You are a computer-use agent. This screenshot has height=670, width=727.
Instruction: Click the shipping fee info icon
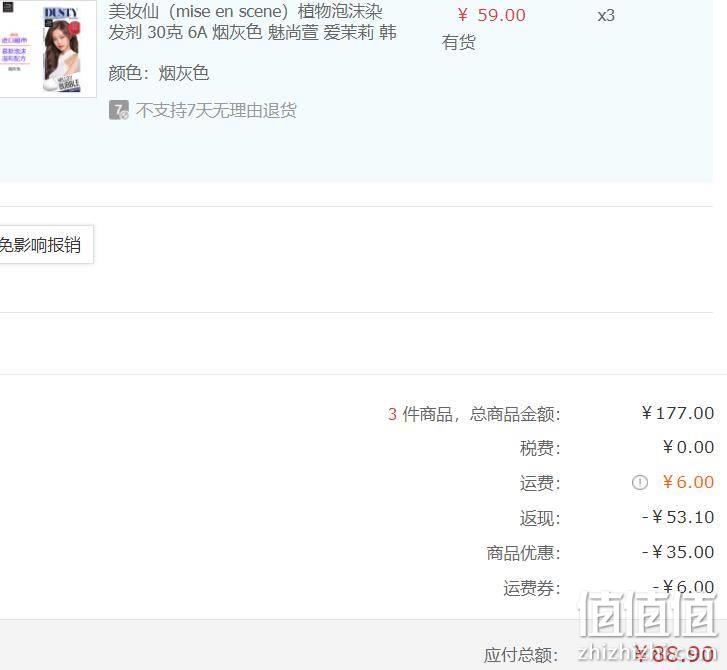tap(639, 483)
